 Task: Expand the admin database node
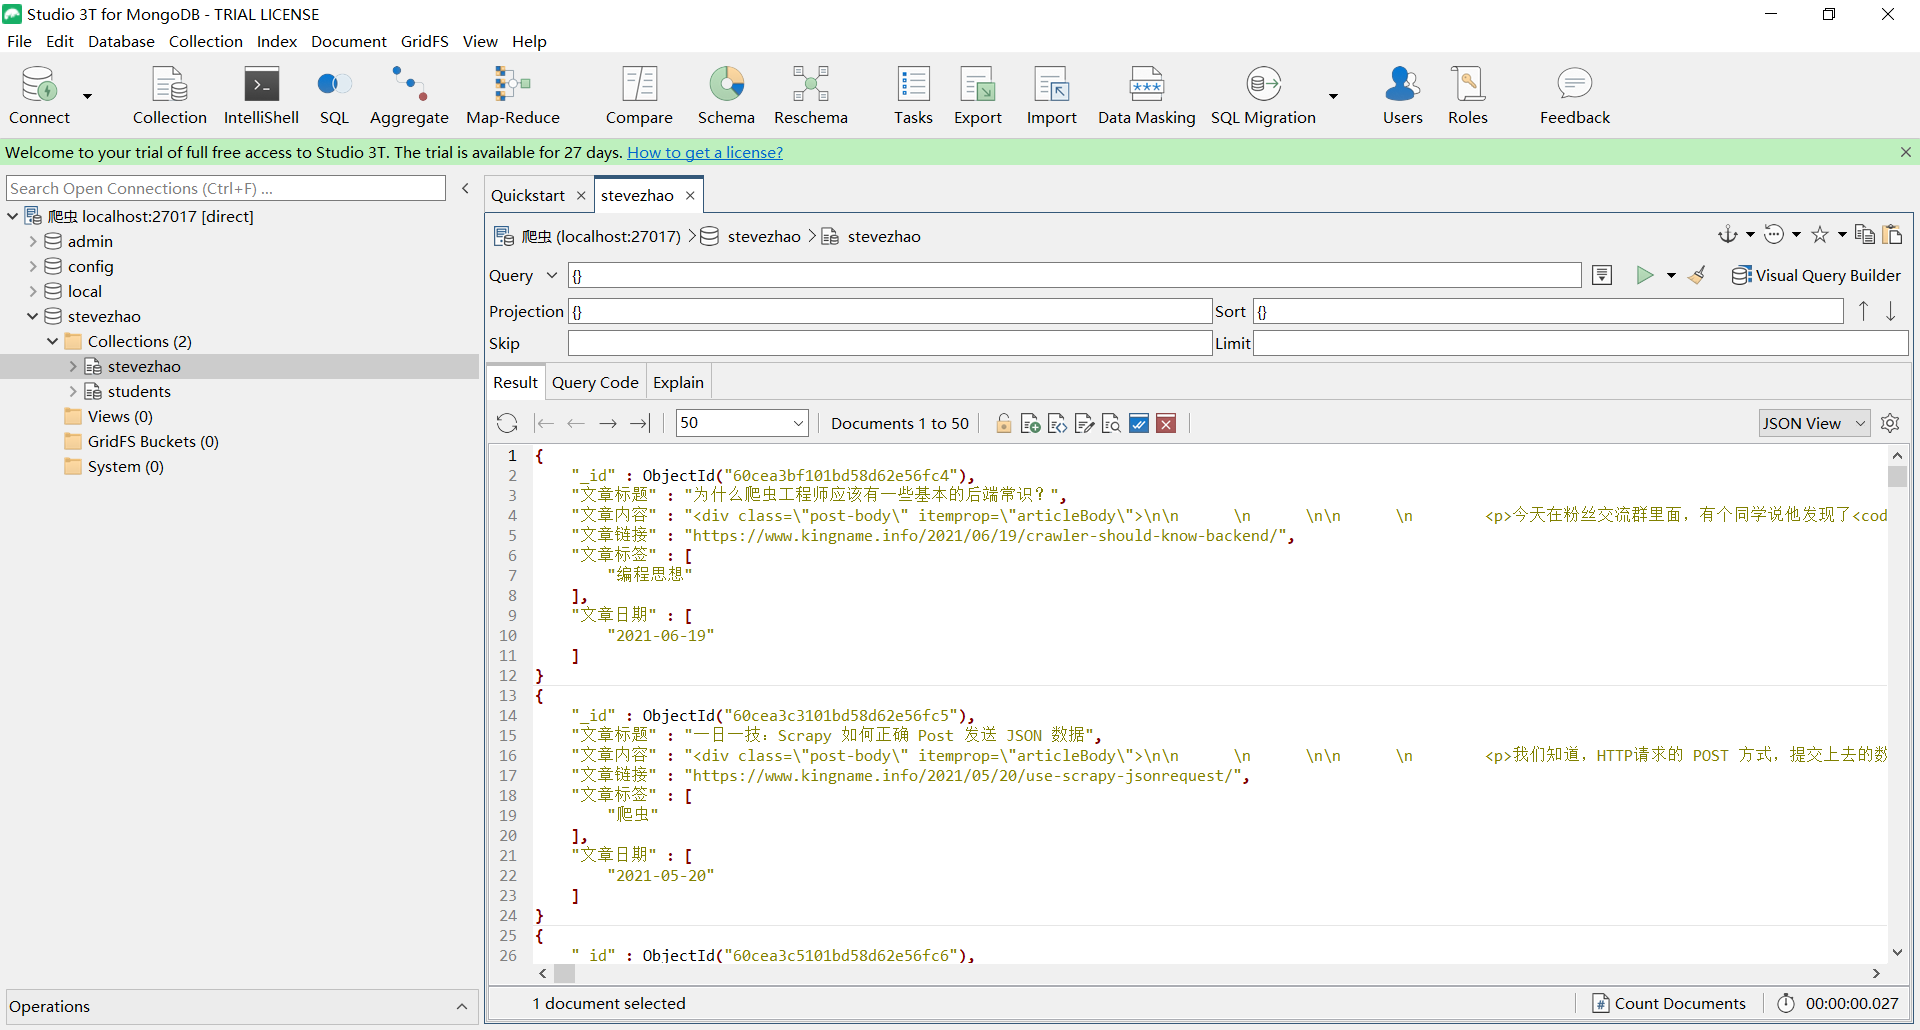click(x=33, y=241)
